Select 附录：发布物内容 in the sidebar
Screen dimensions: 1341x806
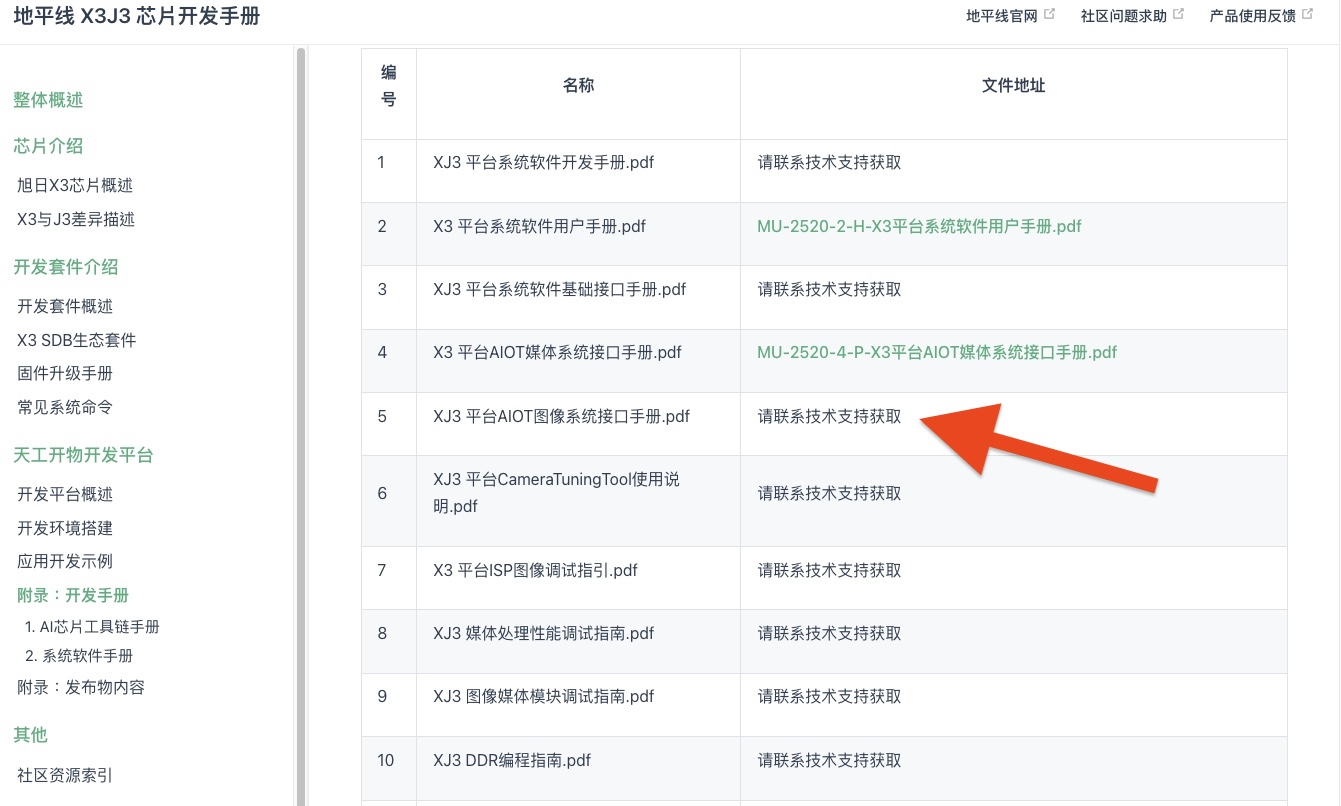81,687
